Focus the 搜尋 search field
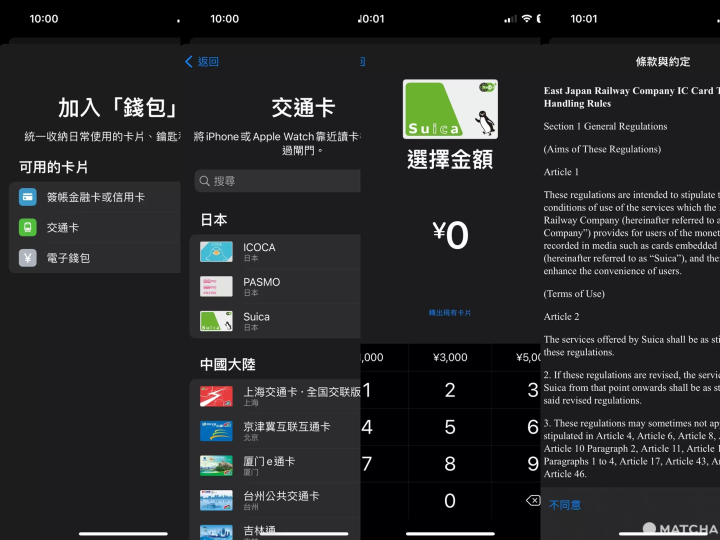This screenshot has height=540, width=720. [277, 181]
